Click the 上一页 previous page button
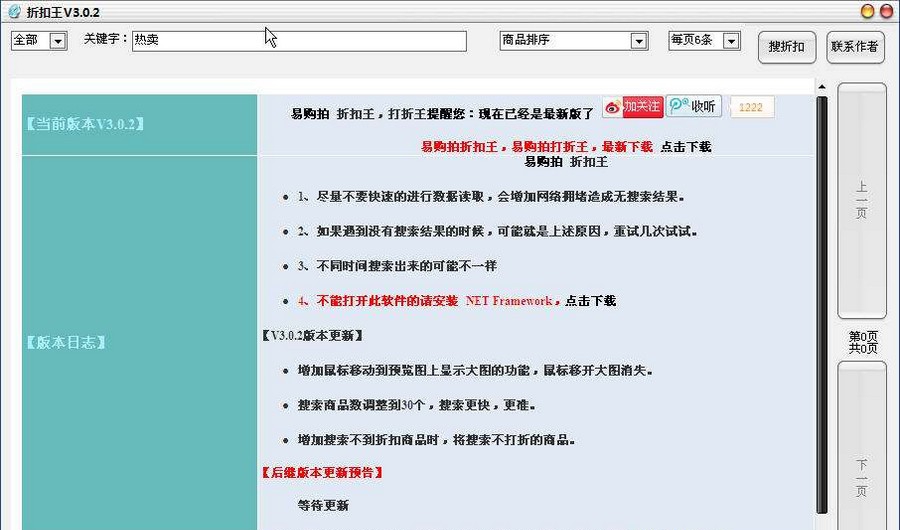This screenshot has height=530, width=900. (x=862, y=200)
